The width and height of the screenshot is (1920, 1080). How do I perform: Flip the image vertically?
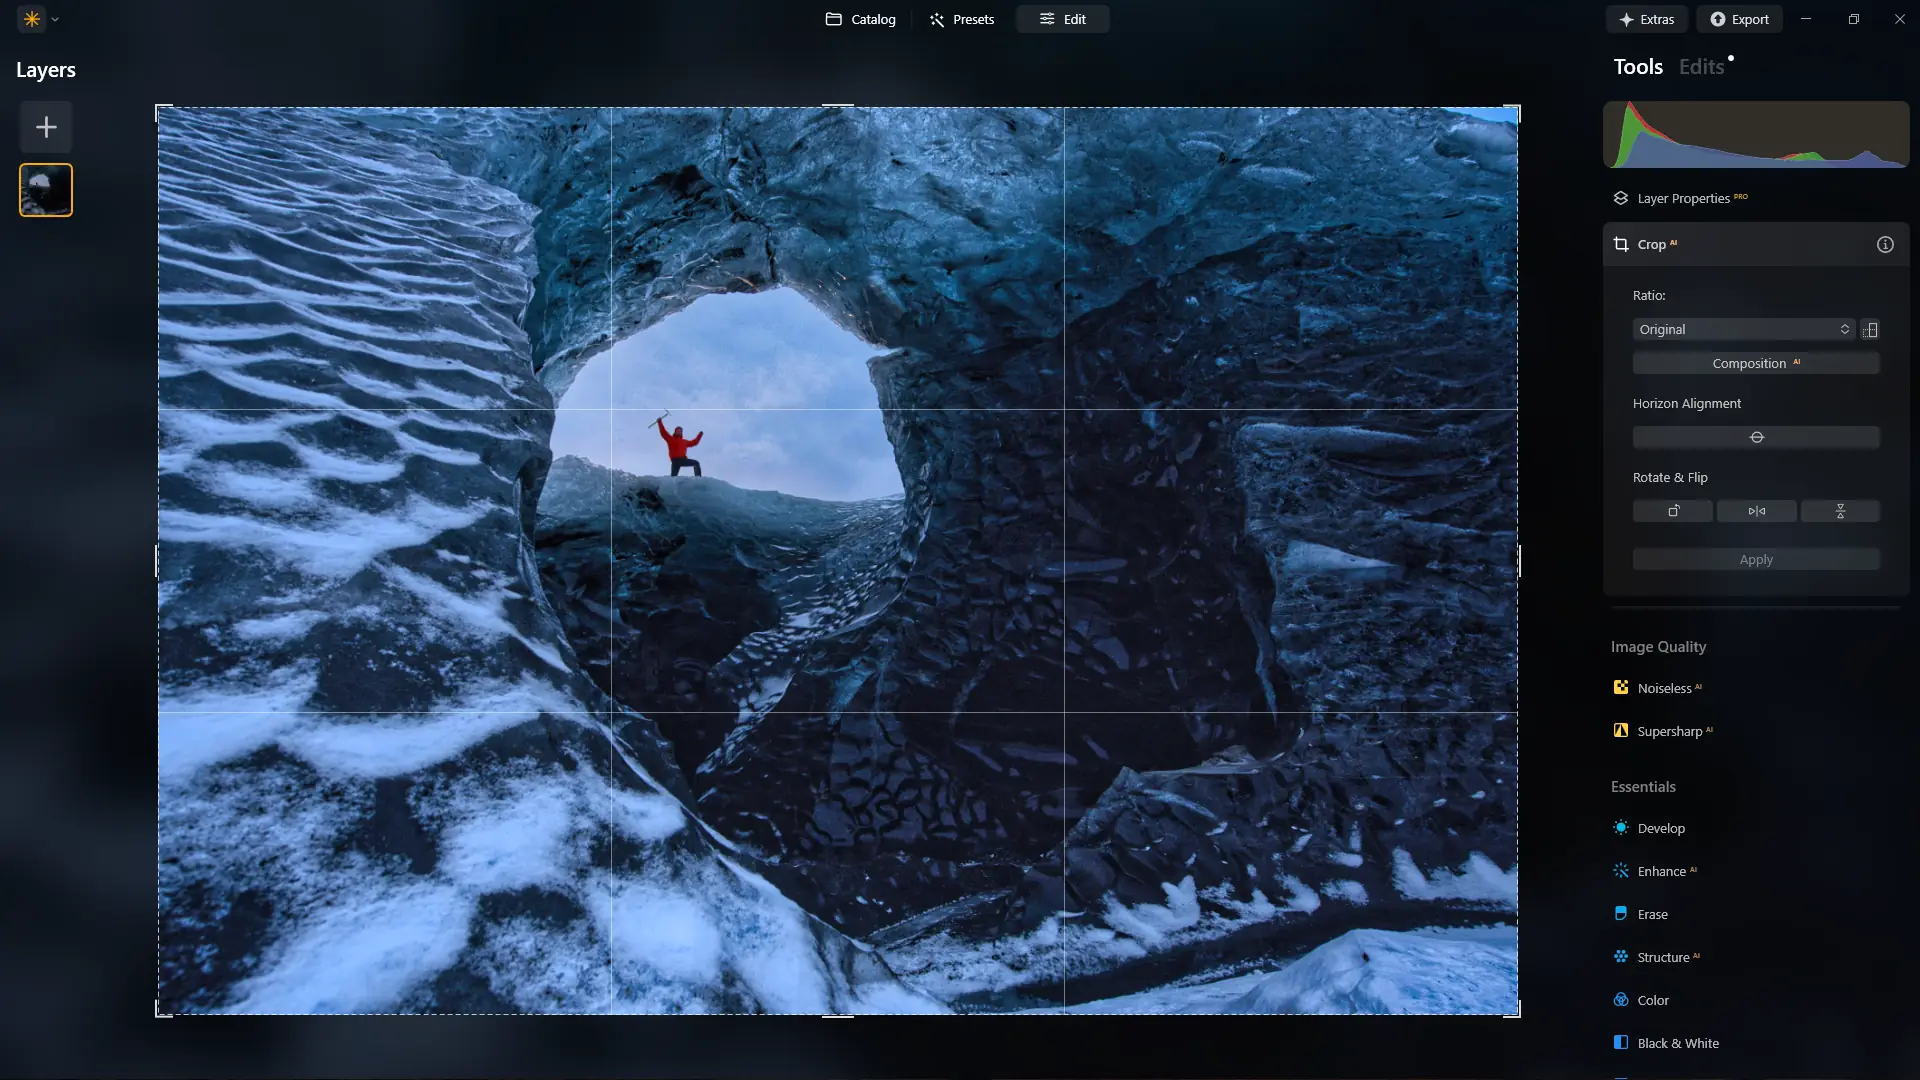click(1840, 511)
